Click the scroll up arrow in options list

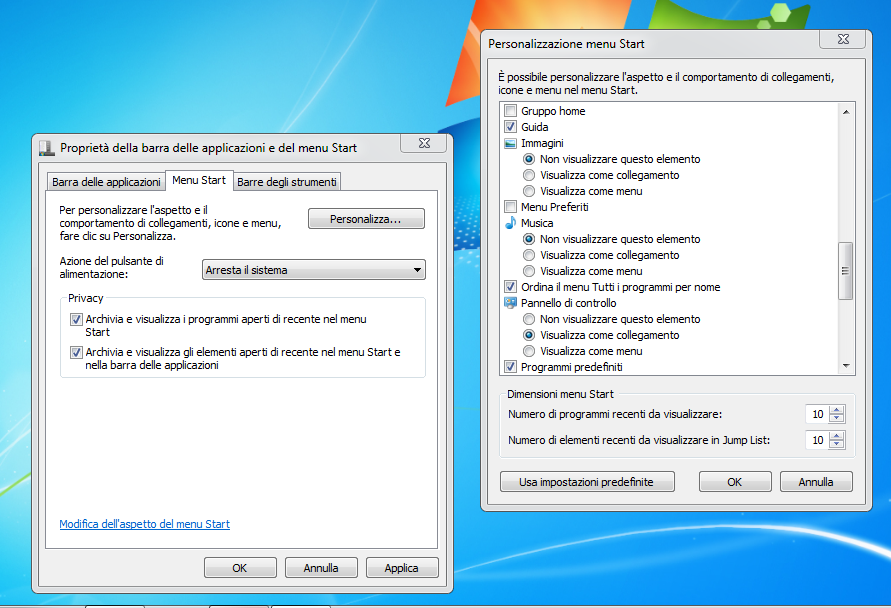846,111
